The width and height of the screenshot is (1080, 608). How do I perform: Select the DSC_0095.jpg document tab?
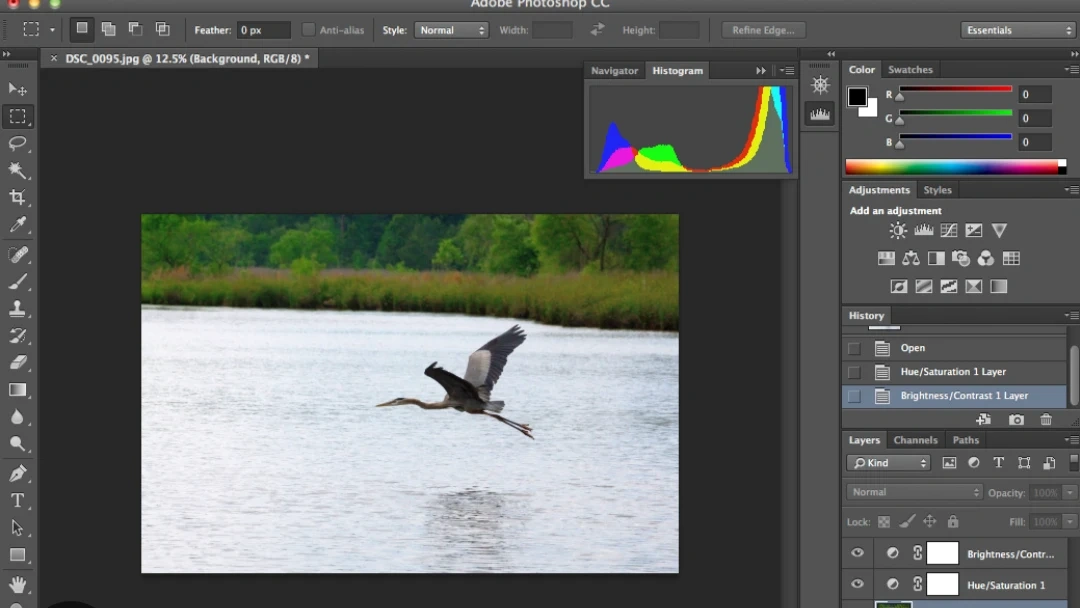coord(180,59)
